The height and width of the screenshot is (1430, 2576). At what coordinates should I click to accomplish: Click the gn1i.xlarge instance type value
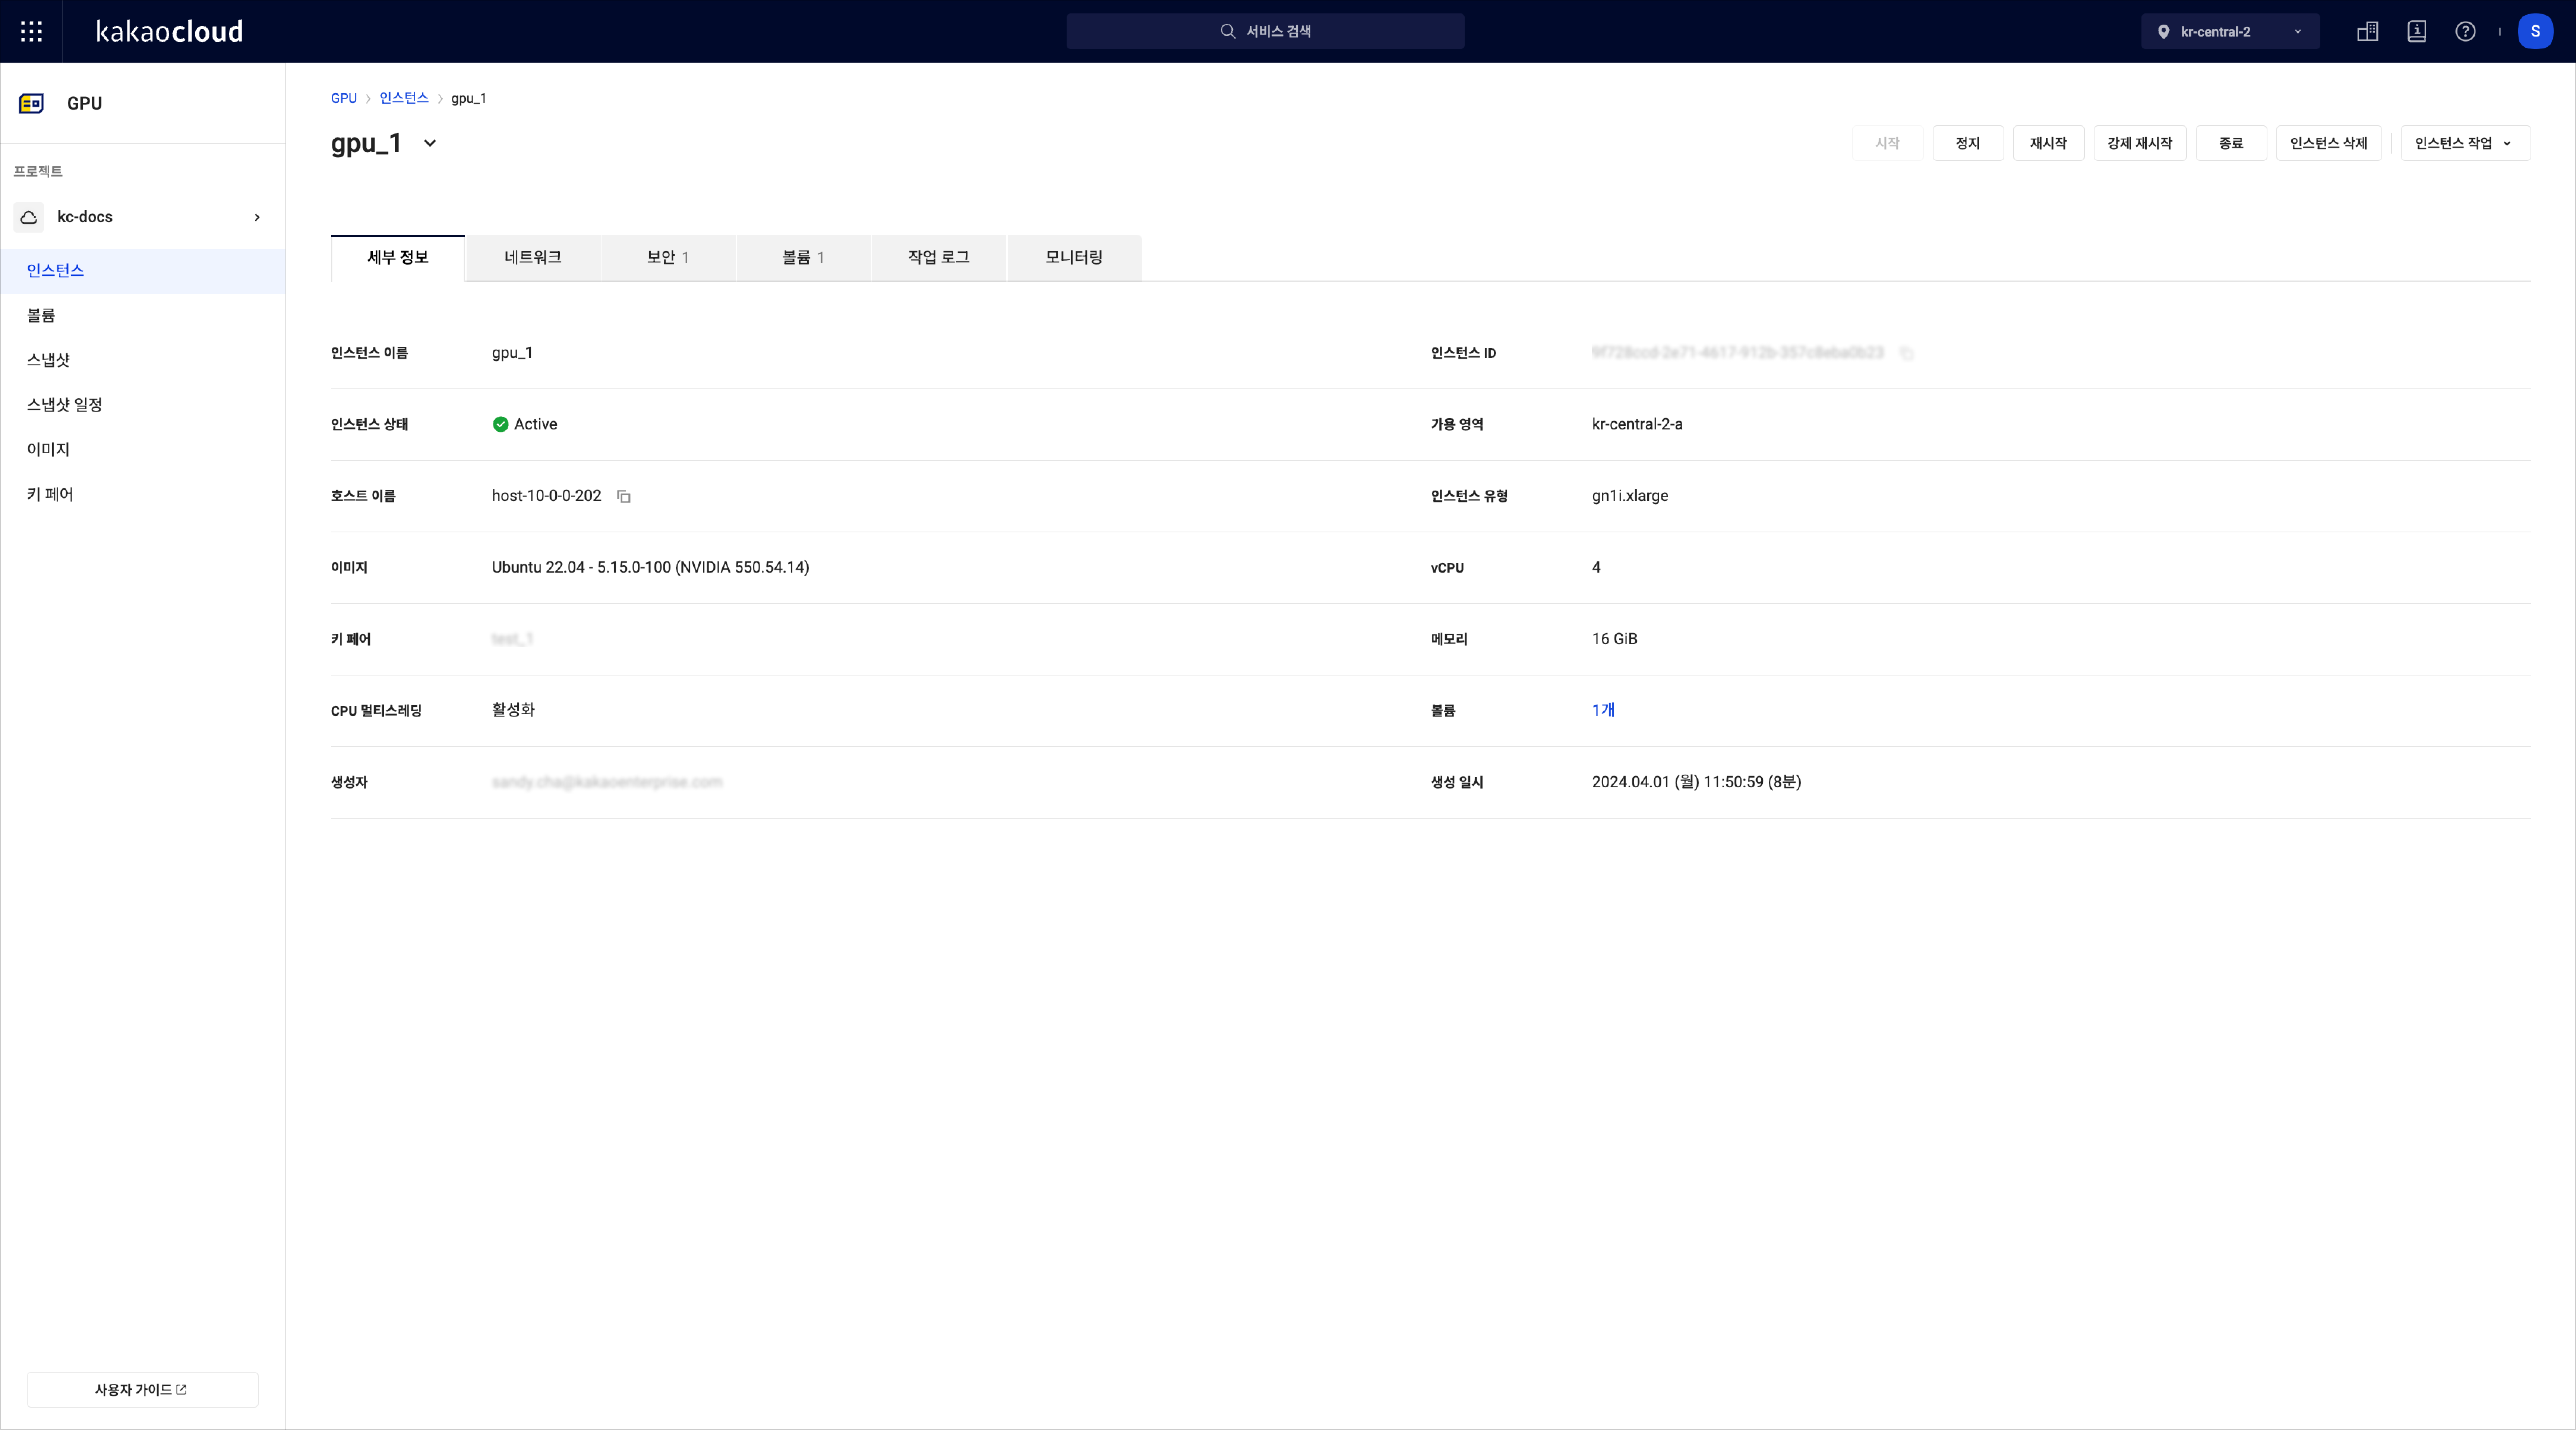click(1630, 496)
